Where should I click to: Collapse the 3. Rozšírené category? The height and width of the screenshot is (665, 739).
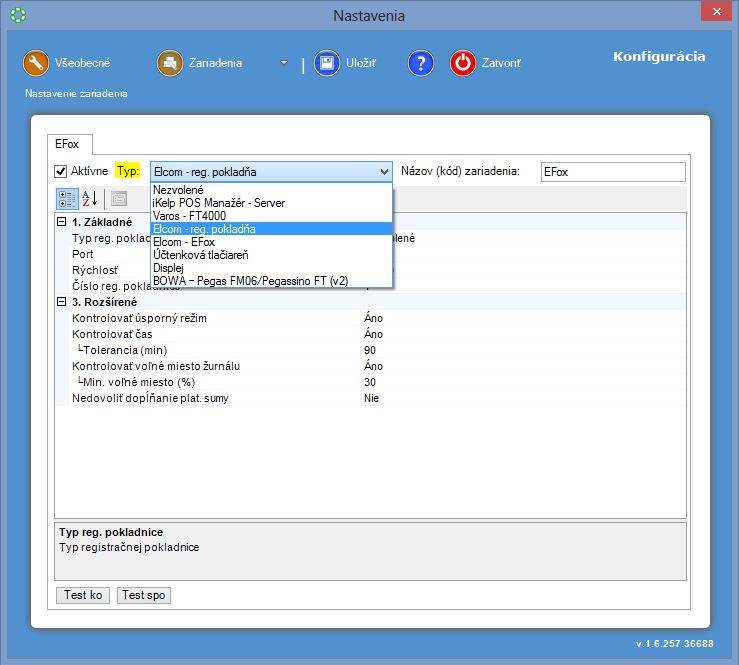(62, 302)
